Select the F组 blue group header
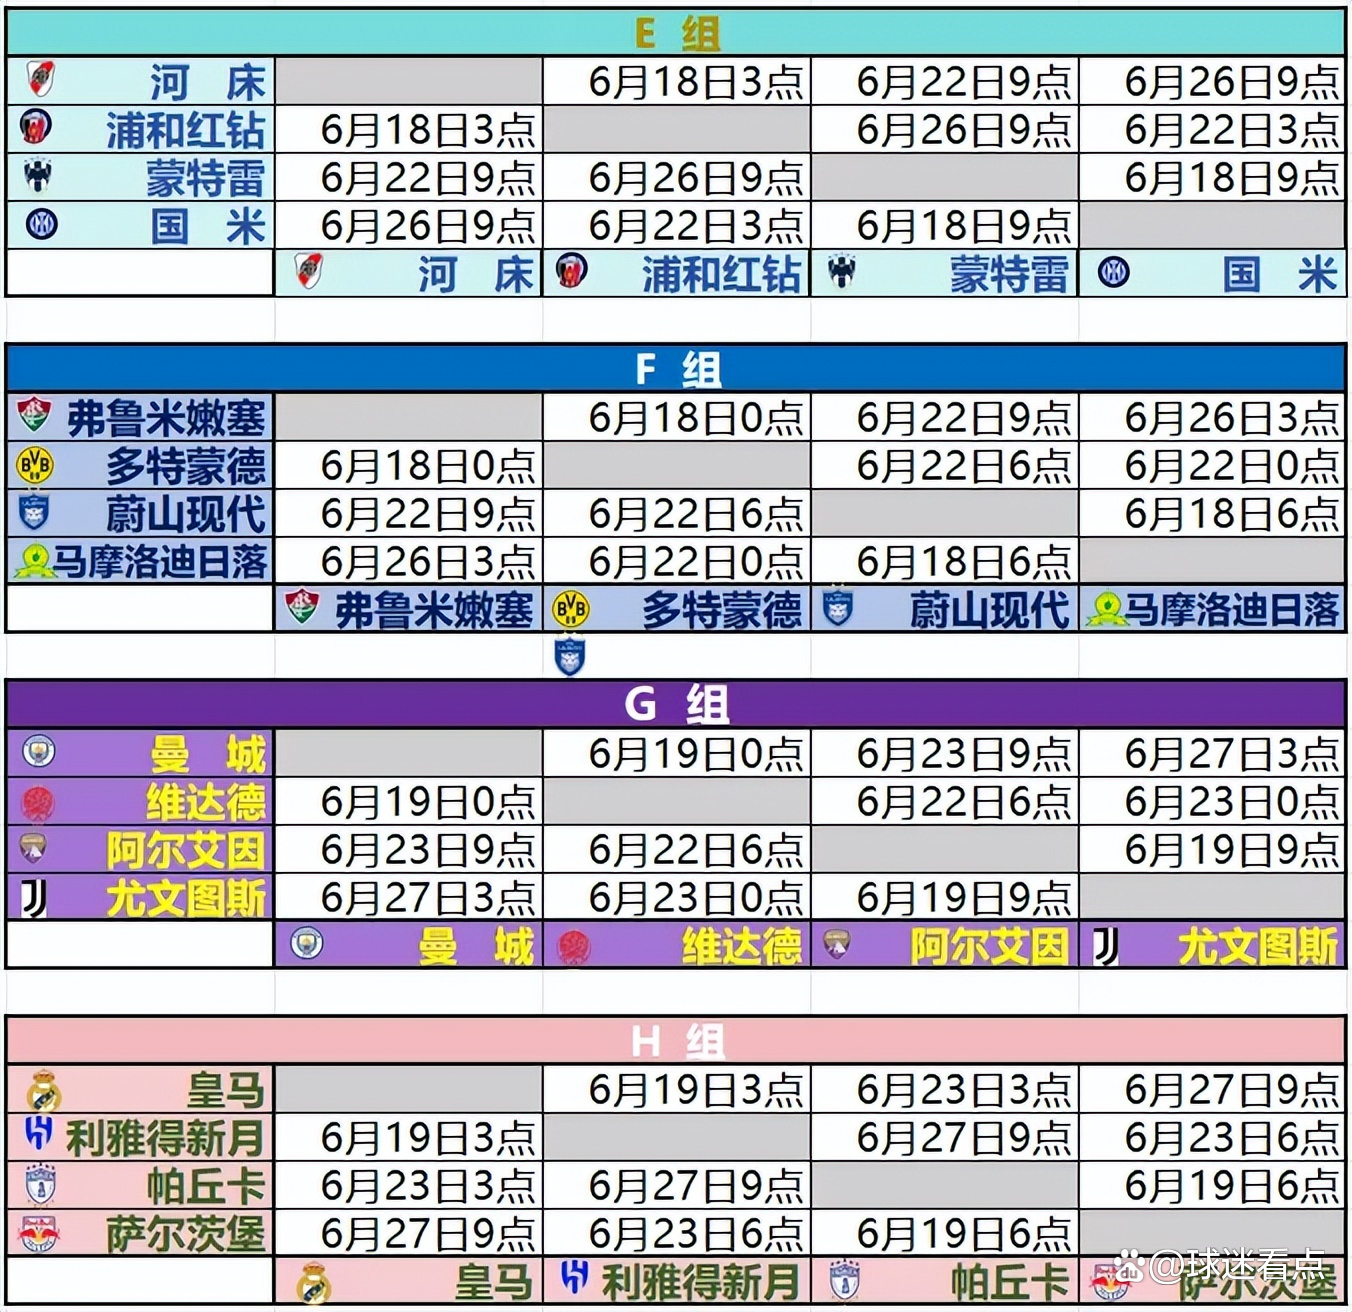 coord(676,369)
